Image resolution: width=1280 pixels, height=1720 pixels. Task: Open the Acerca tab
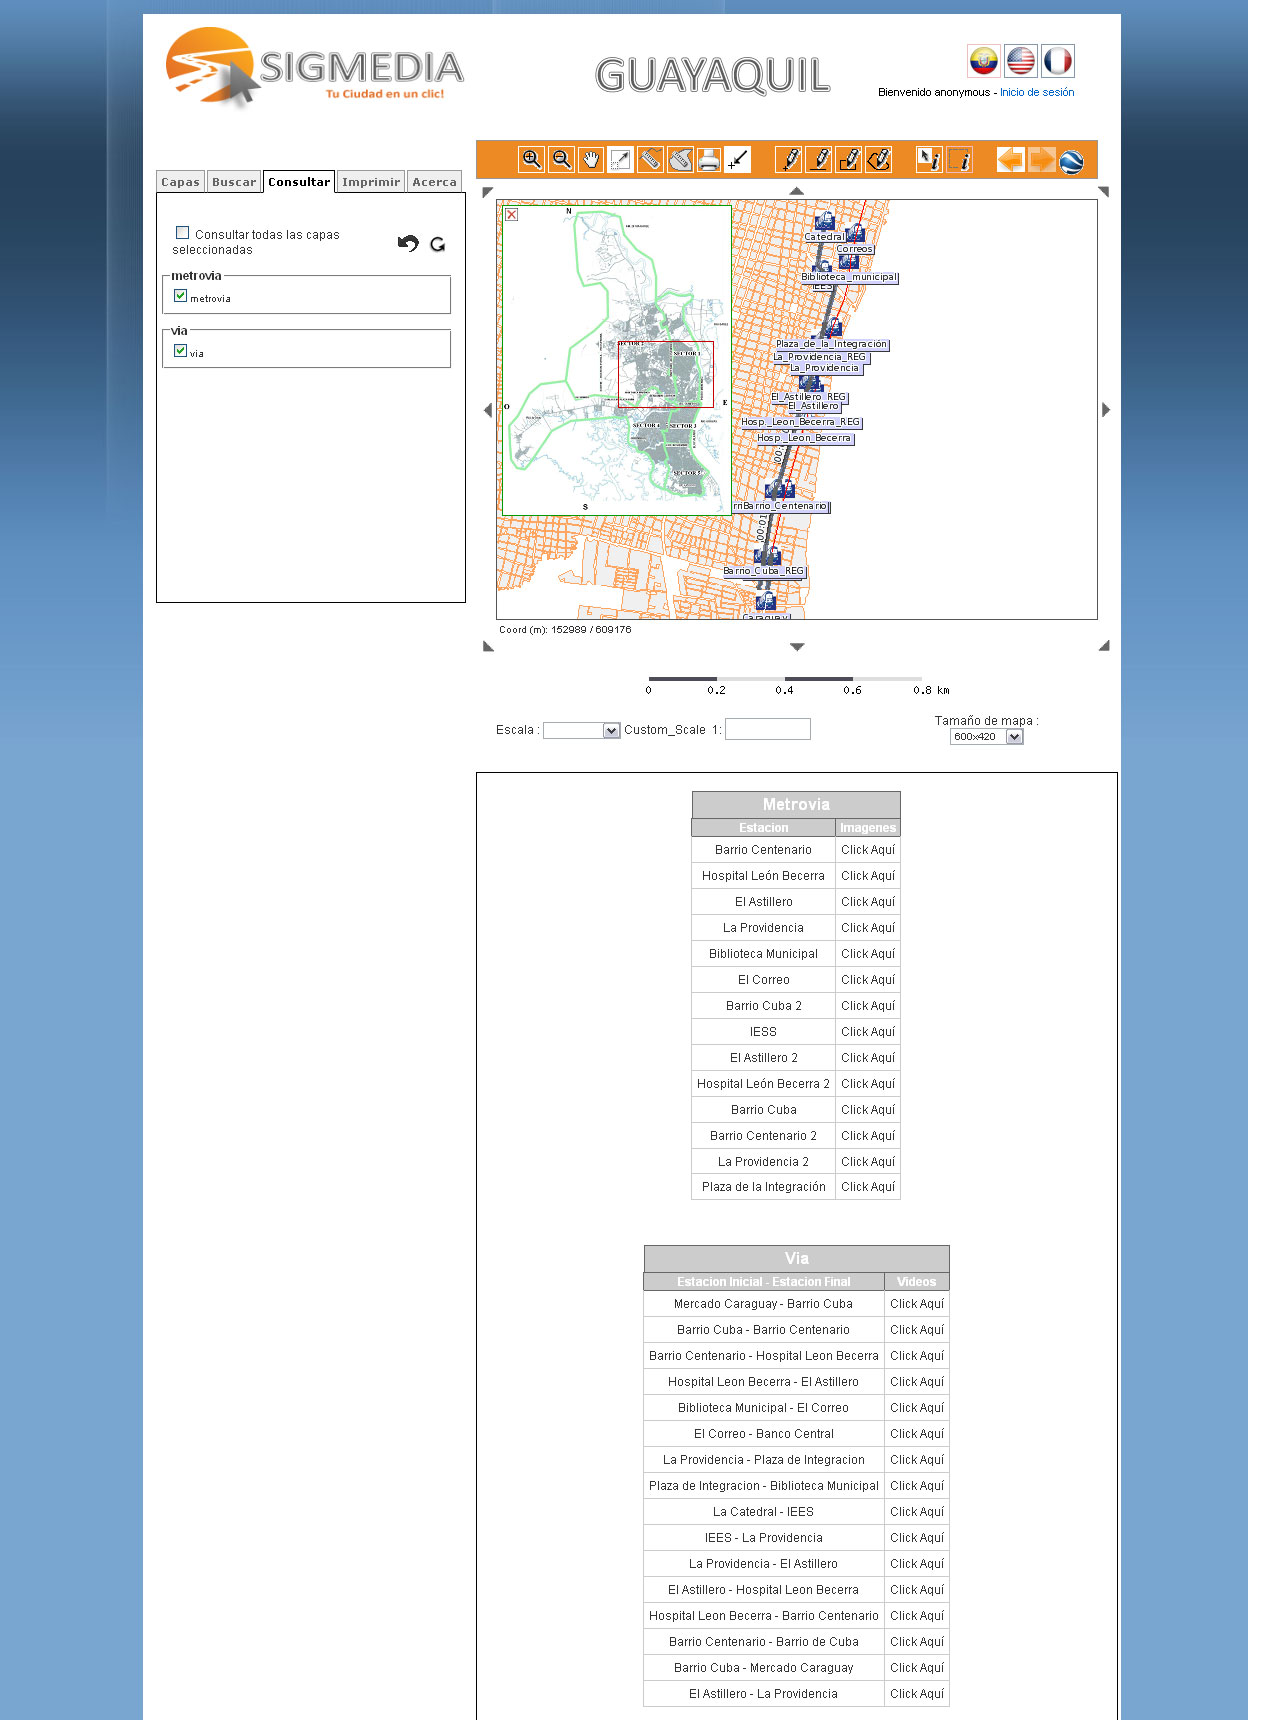pos(435,182)
